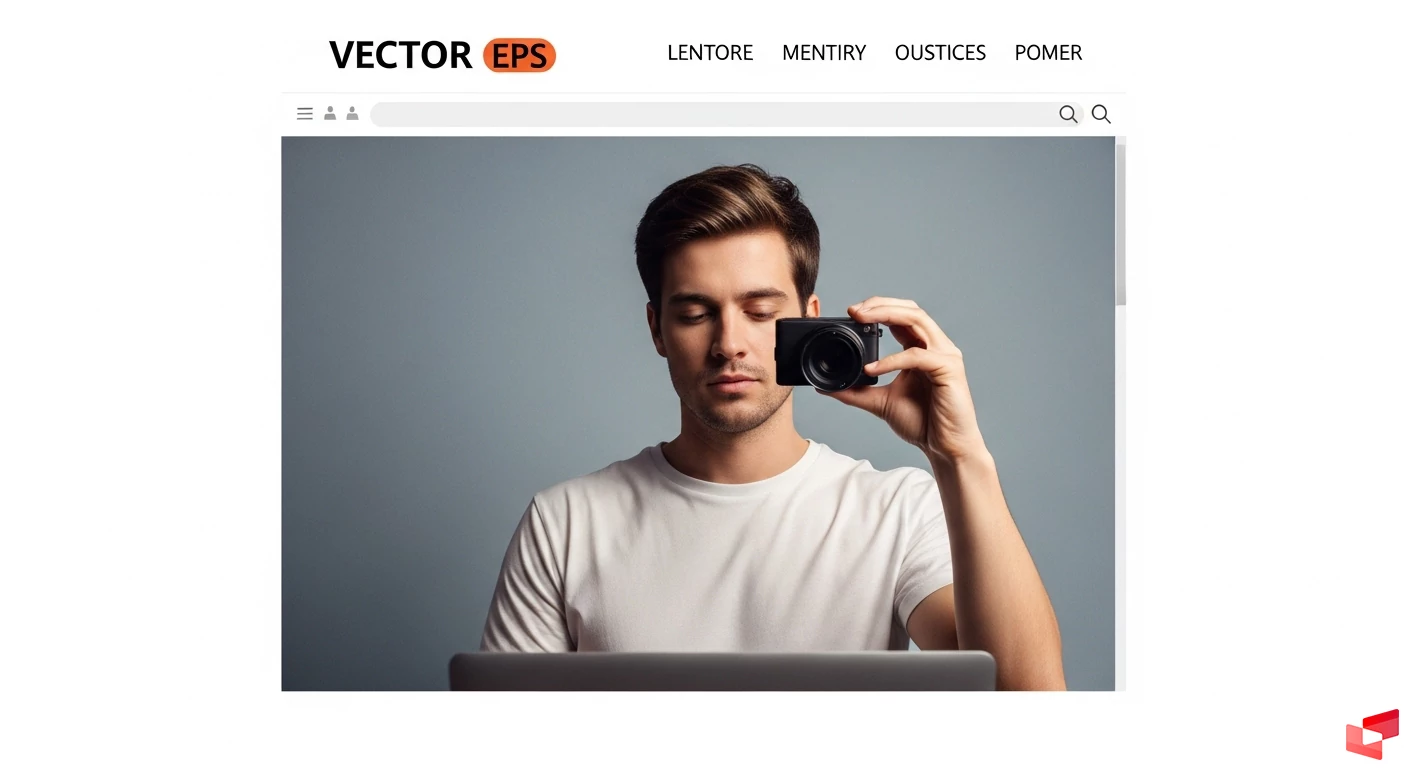Click the scrollbar track below the thumb
This screenshot has height=768, width=1408.
coord(1121,498)
